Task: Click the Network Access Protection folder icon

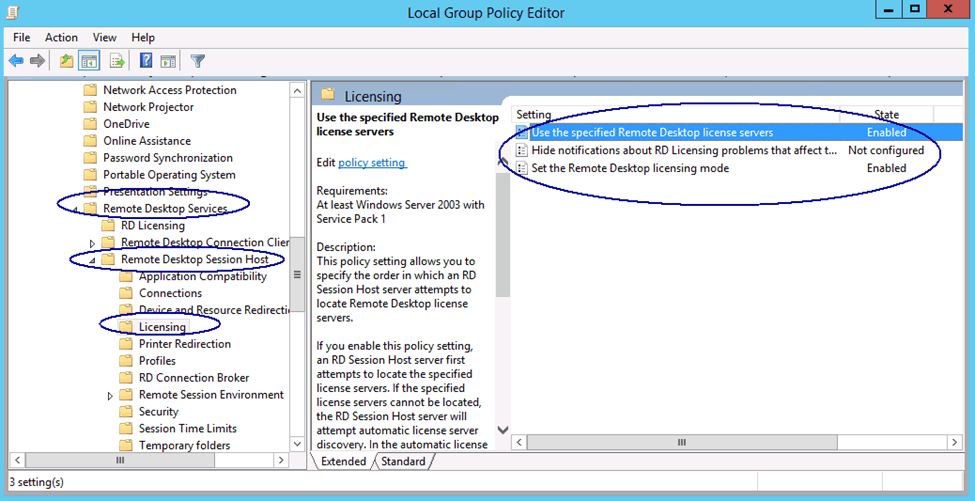Action: [x=90, y=90]
